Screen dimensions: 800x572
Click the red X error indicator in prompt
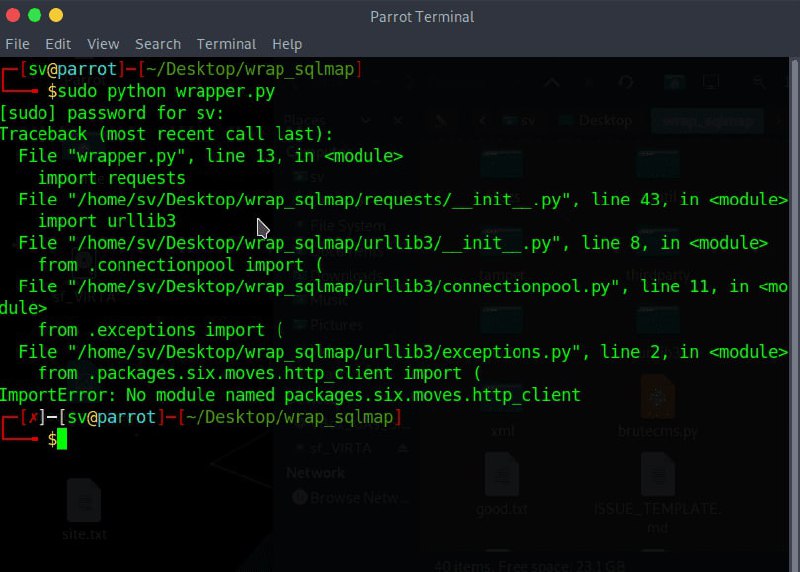point(37,417)
